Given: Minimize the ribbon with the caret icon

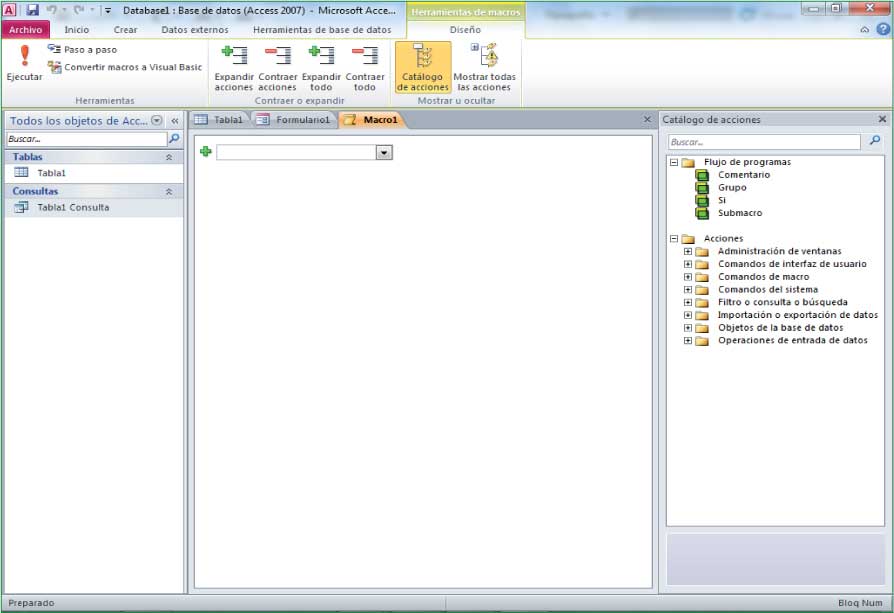Looking at the screenshot, I should (865, 30).
